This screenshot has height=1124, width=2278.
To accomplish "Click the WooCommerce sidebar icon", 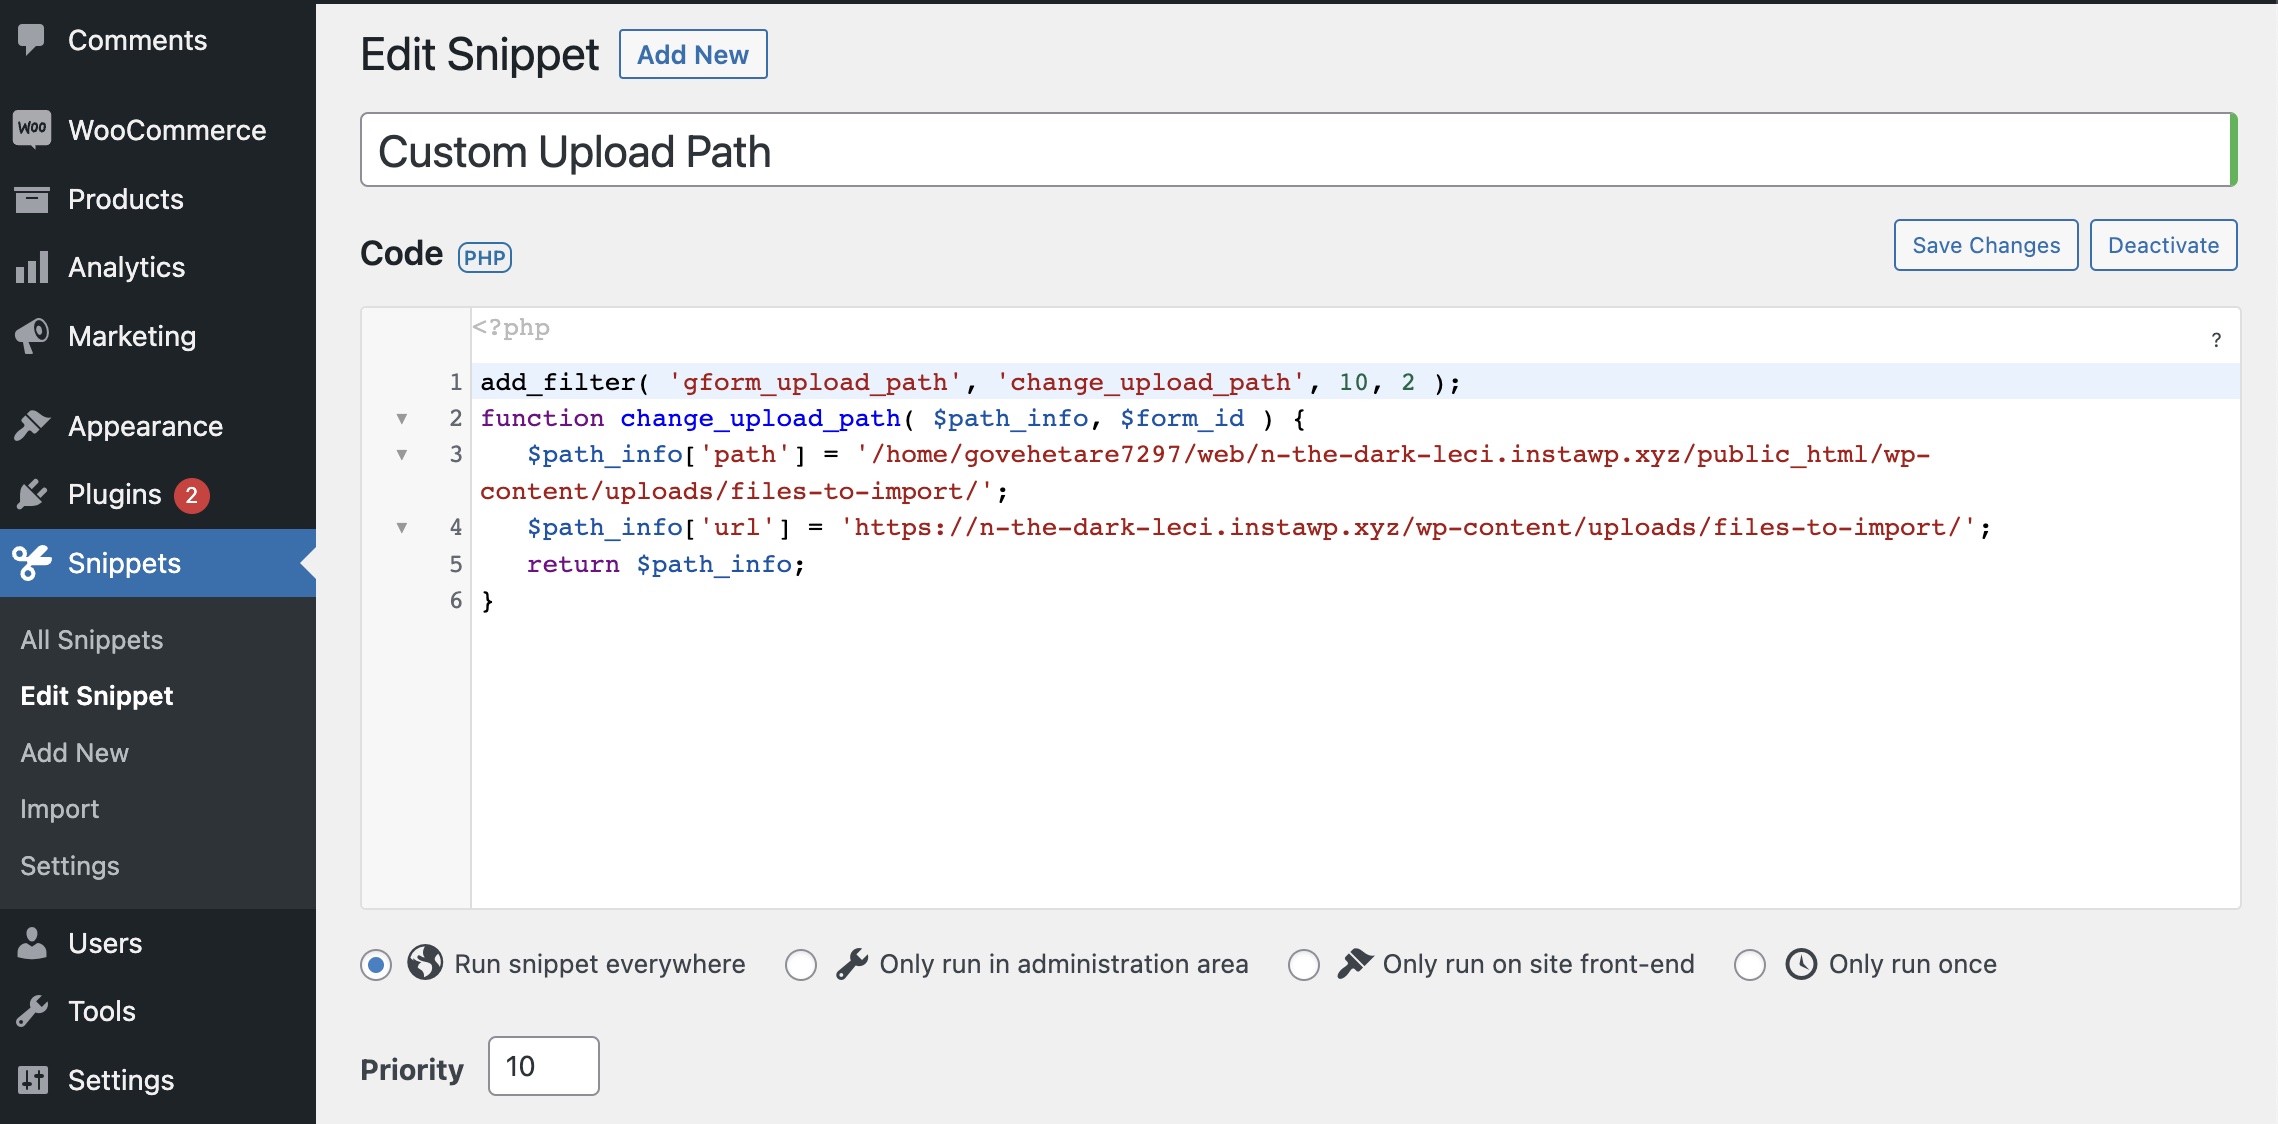I will point(32,129).
